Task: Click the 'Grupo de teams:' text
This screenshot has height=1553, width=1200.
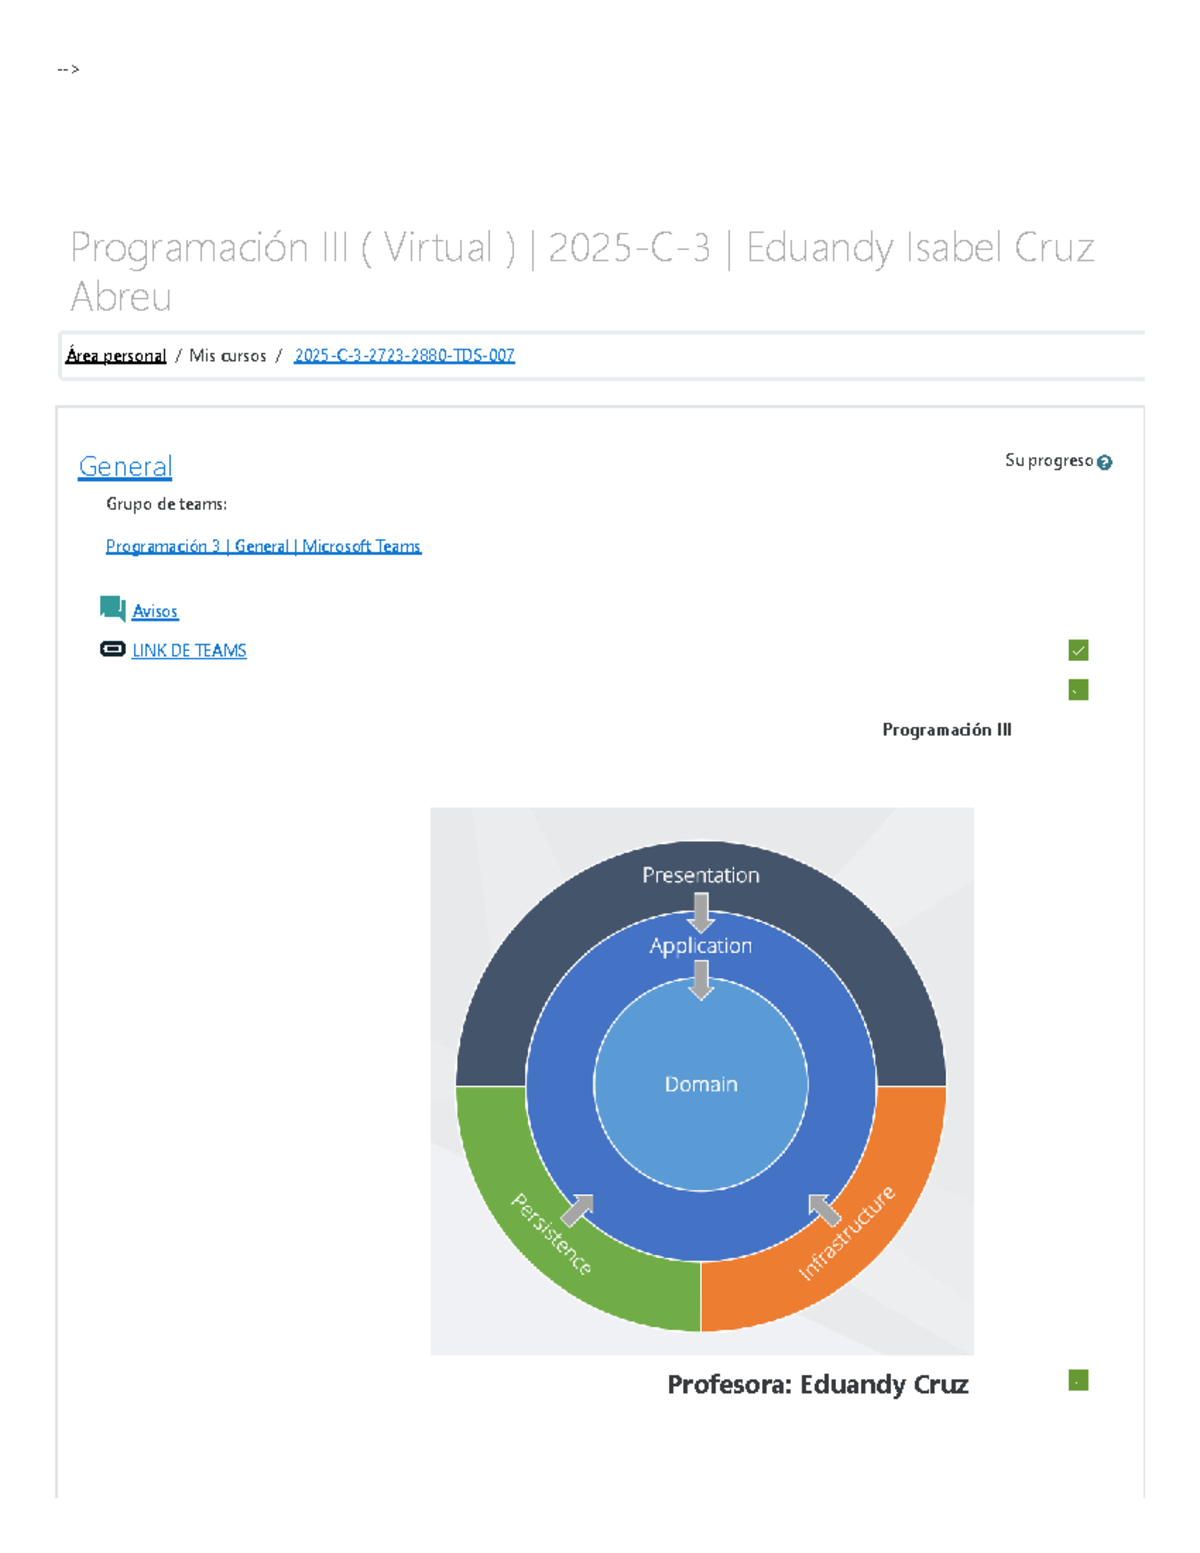Action: click(167, 504)
